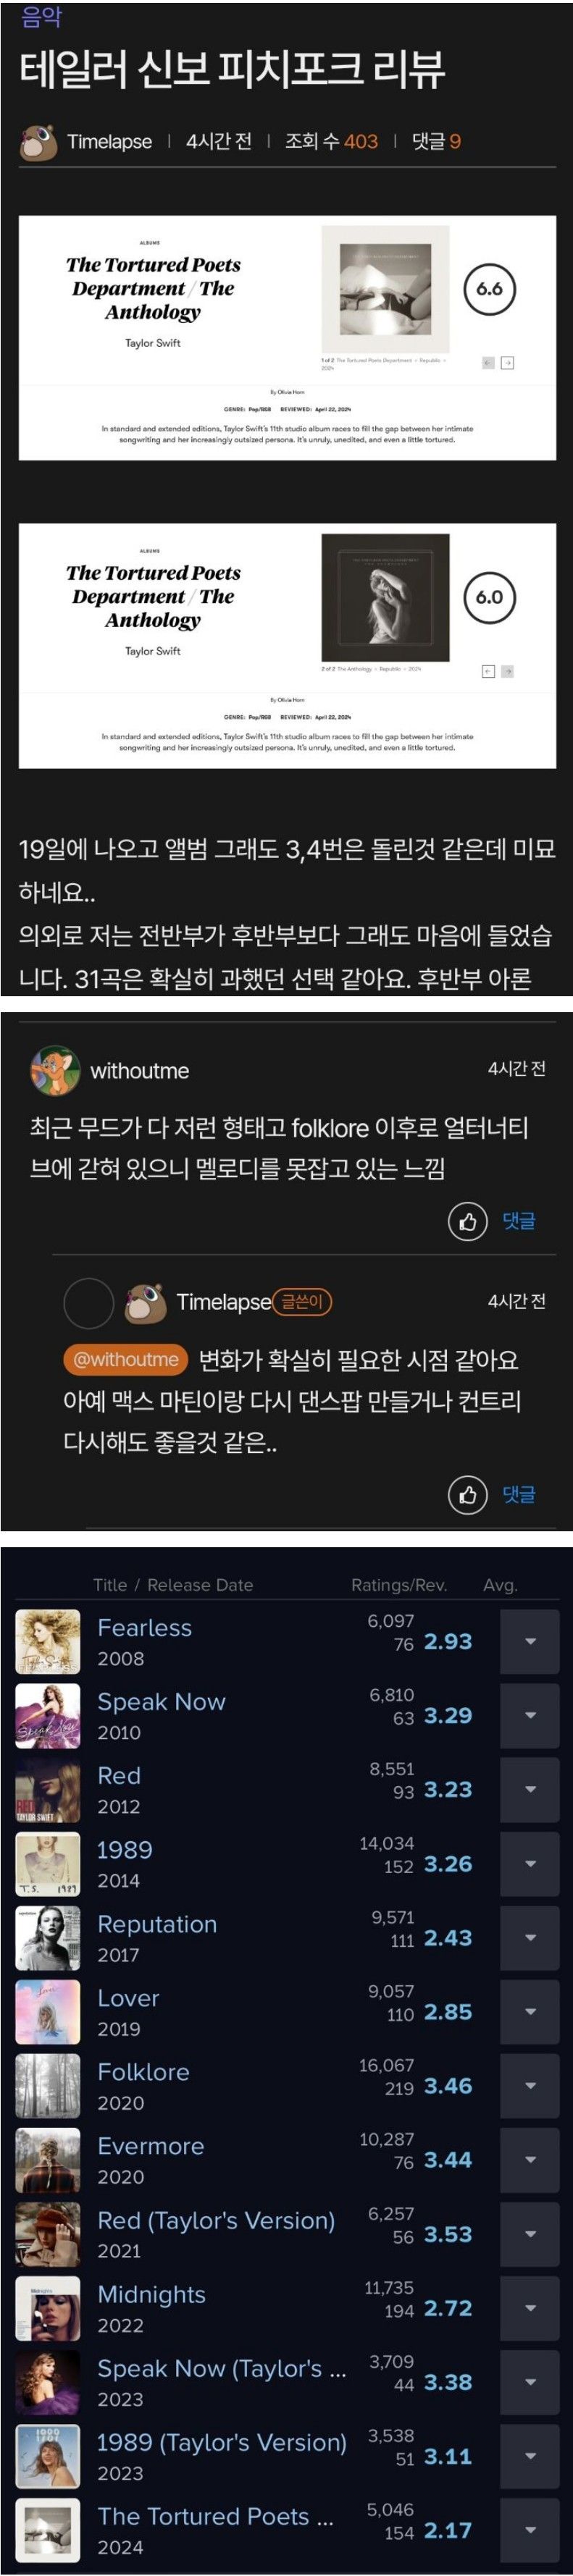Click the 6.6 score circle

[x=489, y=289]
